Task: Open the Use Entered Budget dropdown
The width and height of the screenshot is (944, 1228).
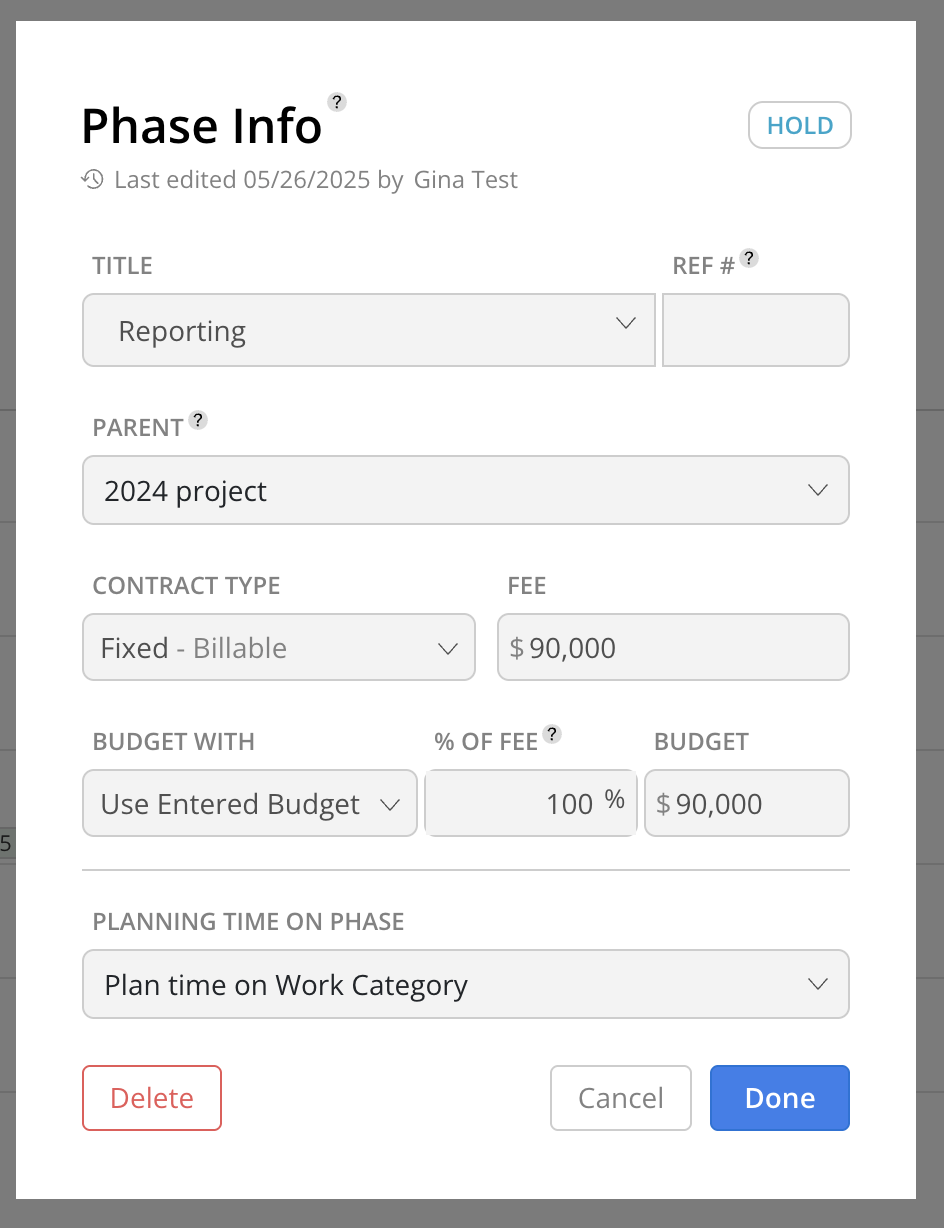Action: coord(250,803)
